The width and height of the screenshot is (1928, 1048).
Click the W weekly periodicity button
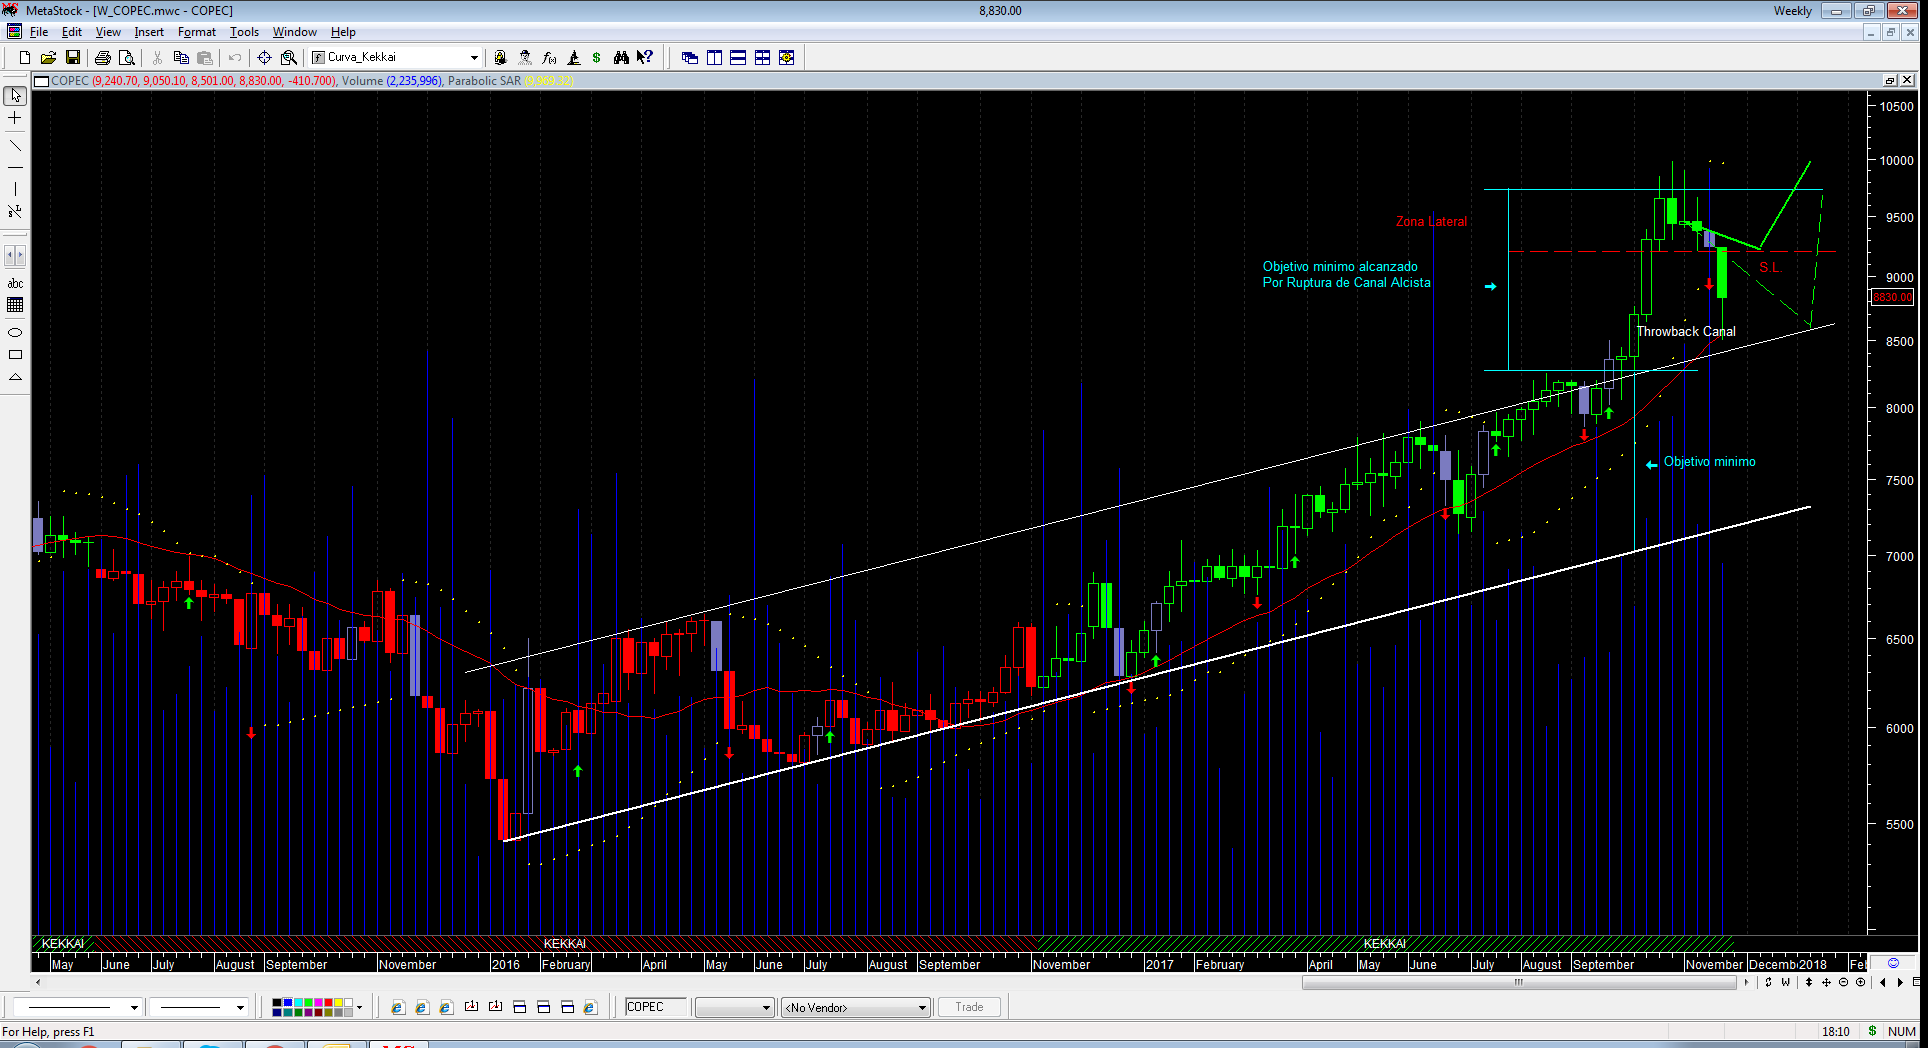[1785, 982]
